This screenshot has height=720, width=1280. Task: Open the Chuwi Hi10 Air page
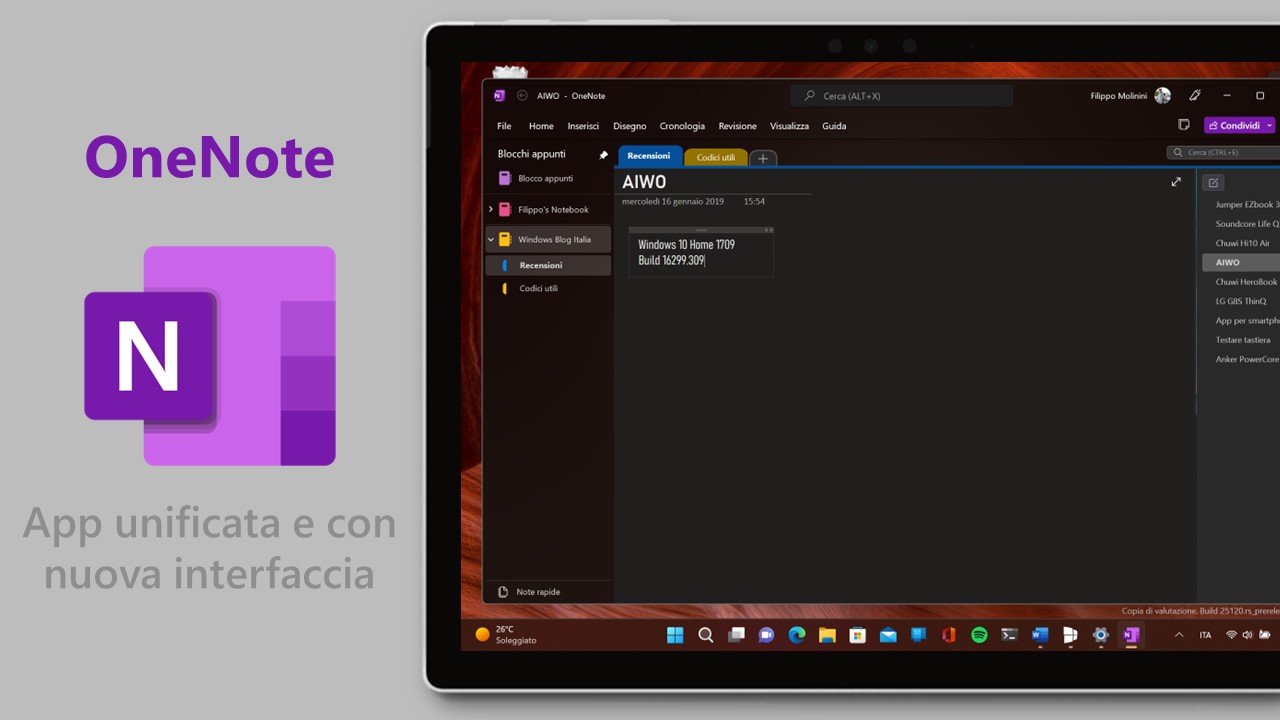tap(1243, 243)
